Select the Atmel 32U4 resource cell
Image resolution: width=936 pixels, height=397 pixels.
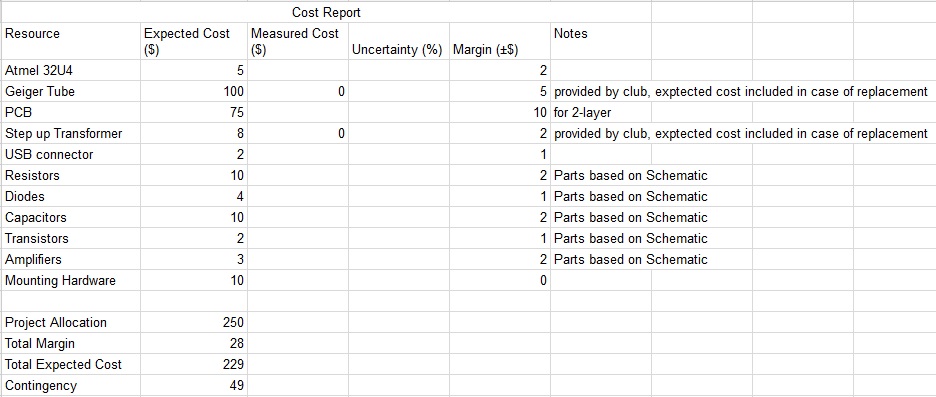[71, 70]
